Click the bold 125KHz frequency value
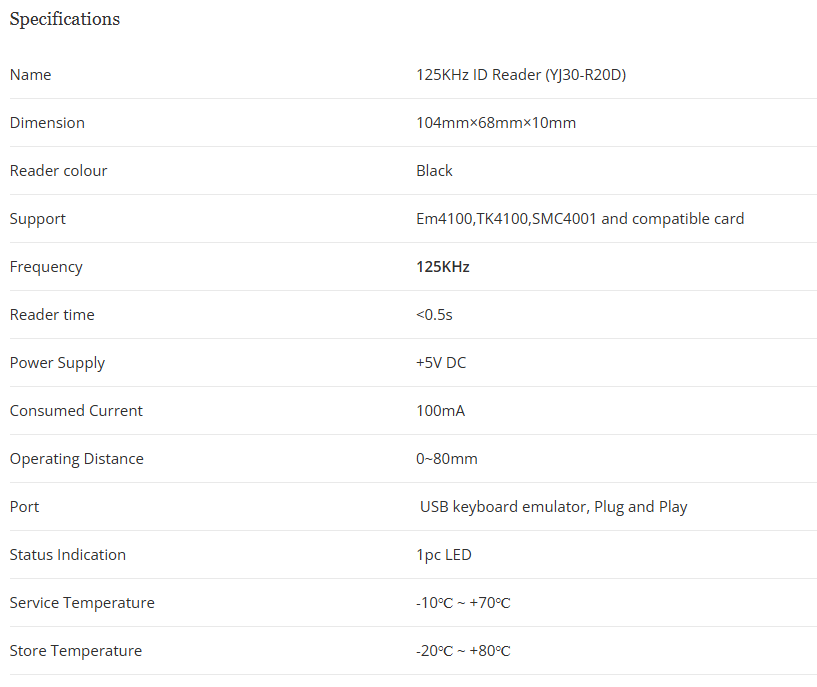The width and height of the screenshot is (817, 687). point(442,267)
